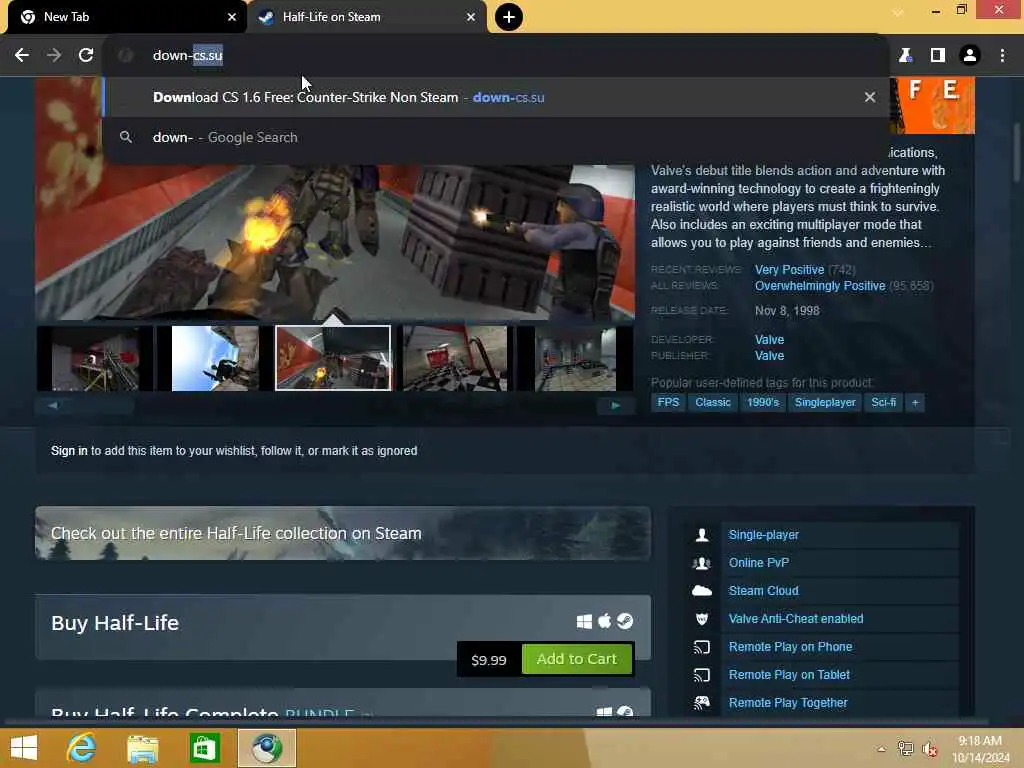This screenshot has height=768, width=1024.
Task: Open the Very Positive recent reviews link
Action: (789, 270)
